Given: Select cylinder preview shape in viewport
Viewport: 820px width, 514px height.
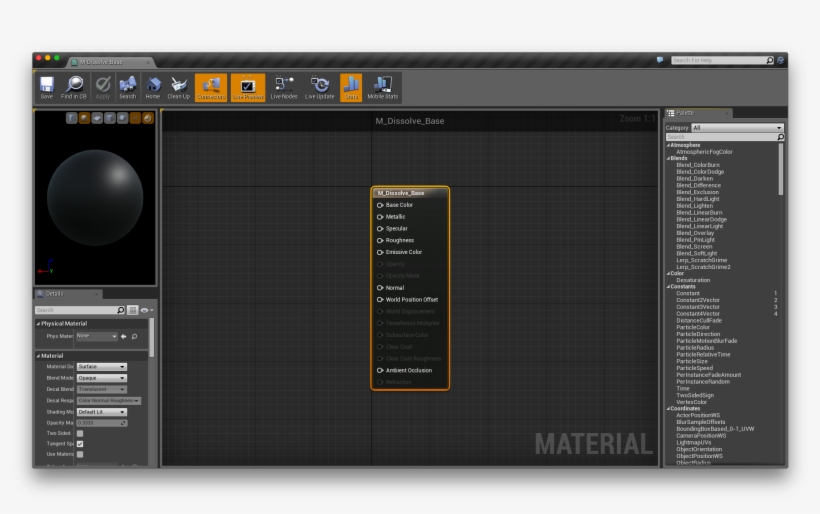Looking at the screenshot, I should point(72,118).
